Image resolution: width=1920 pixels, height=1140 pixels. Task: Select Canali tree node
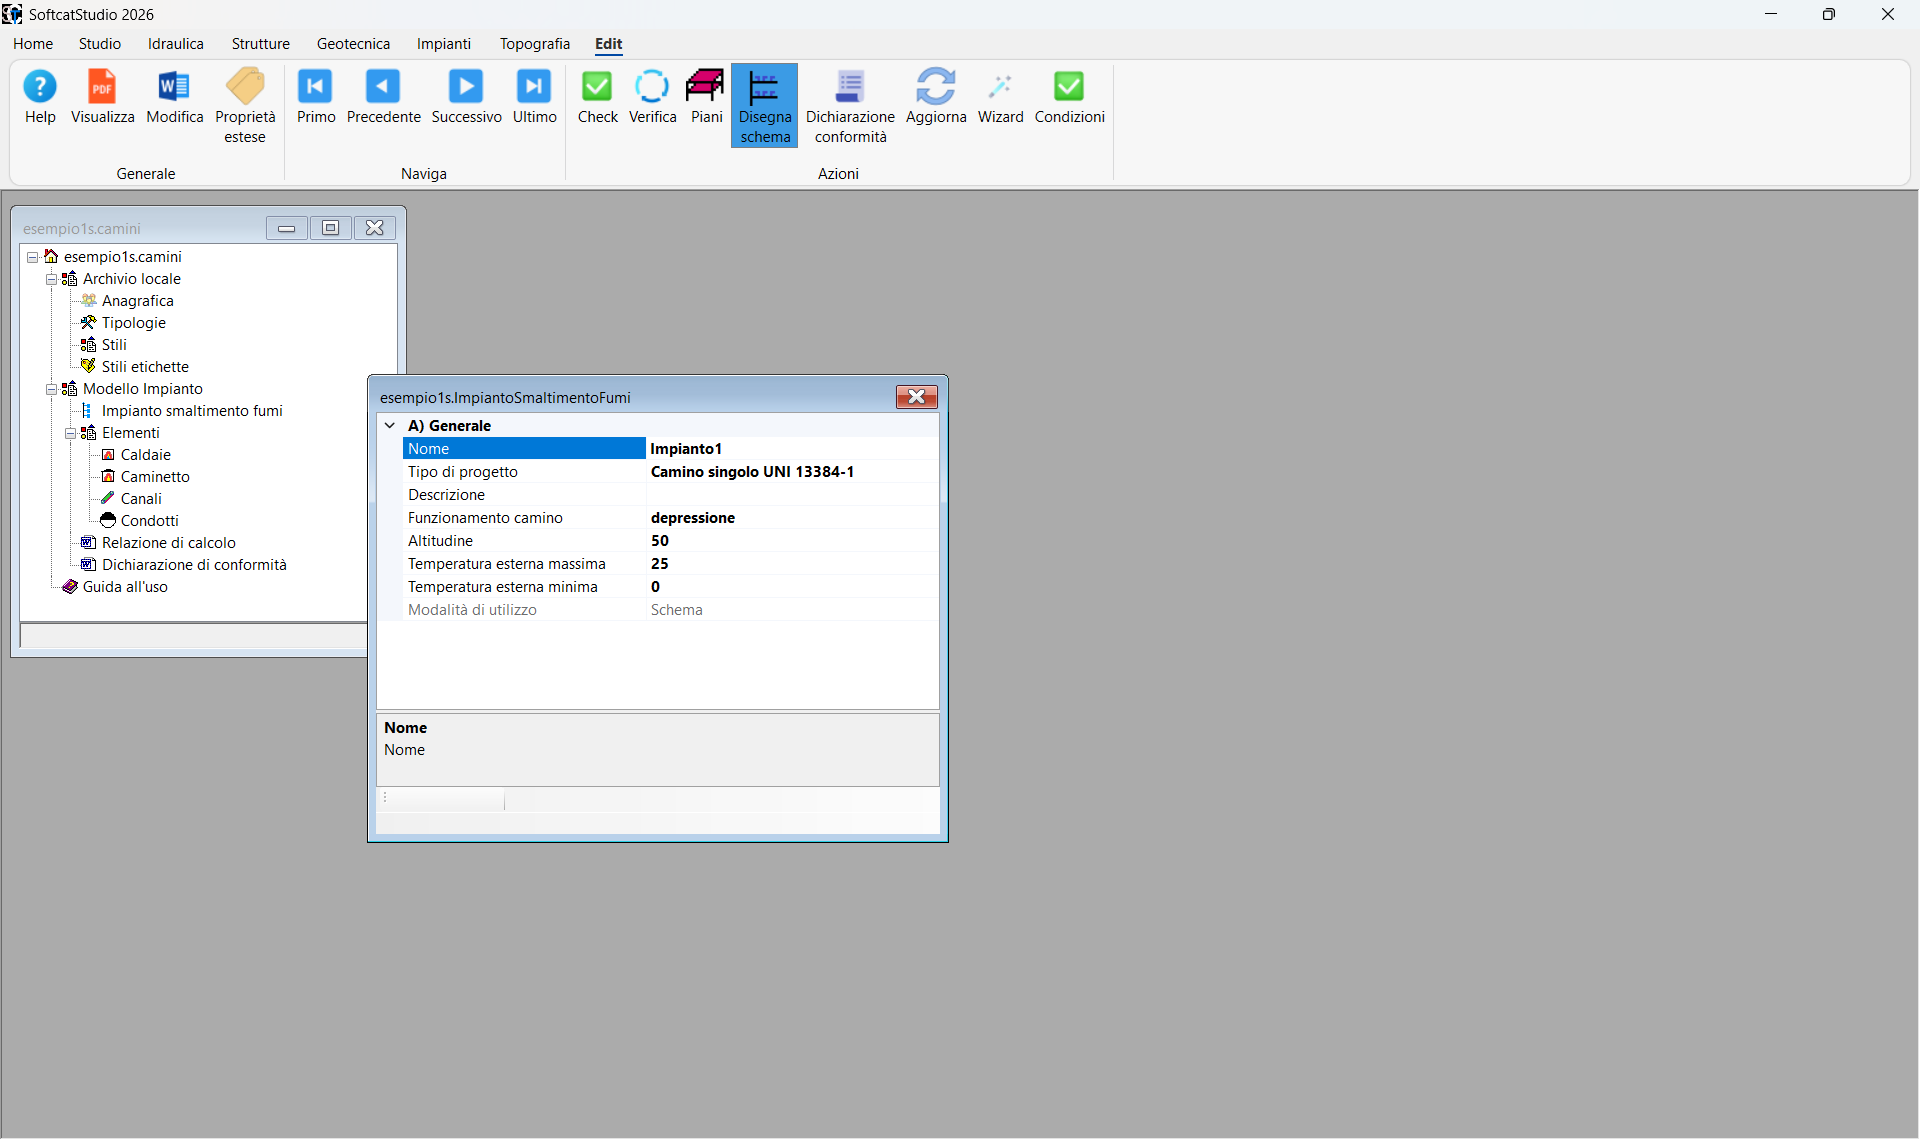(141, 499)
